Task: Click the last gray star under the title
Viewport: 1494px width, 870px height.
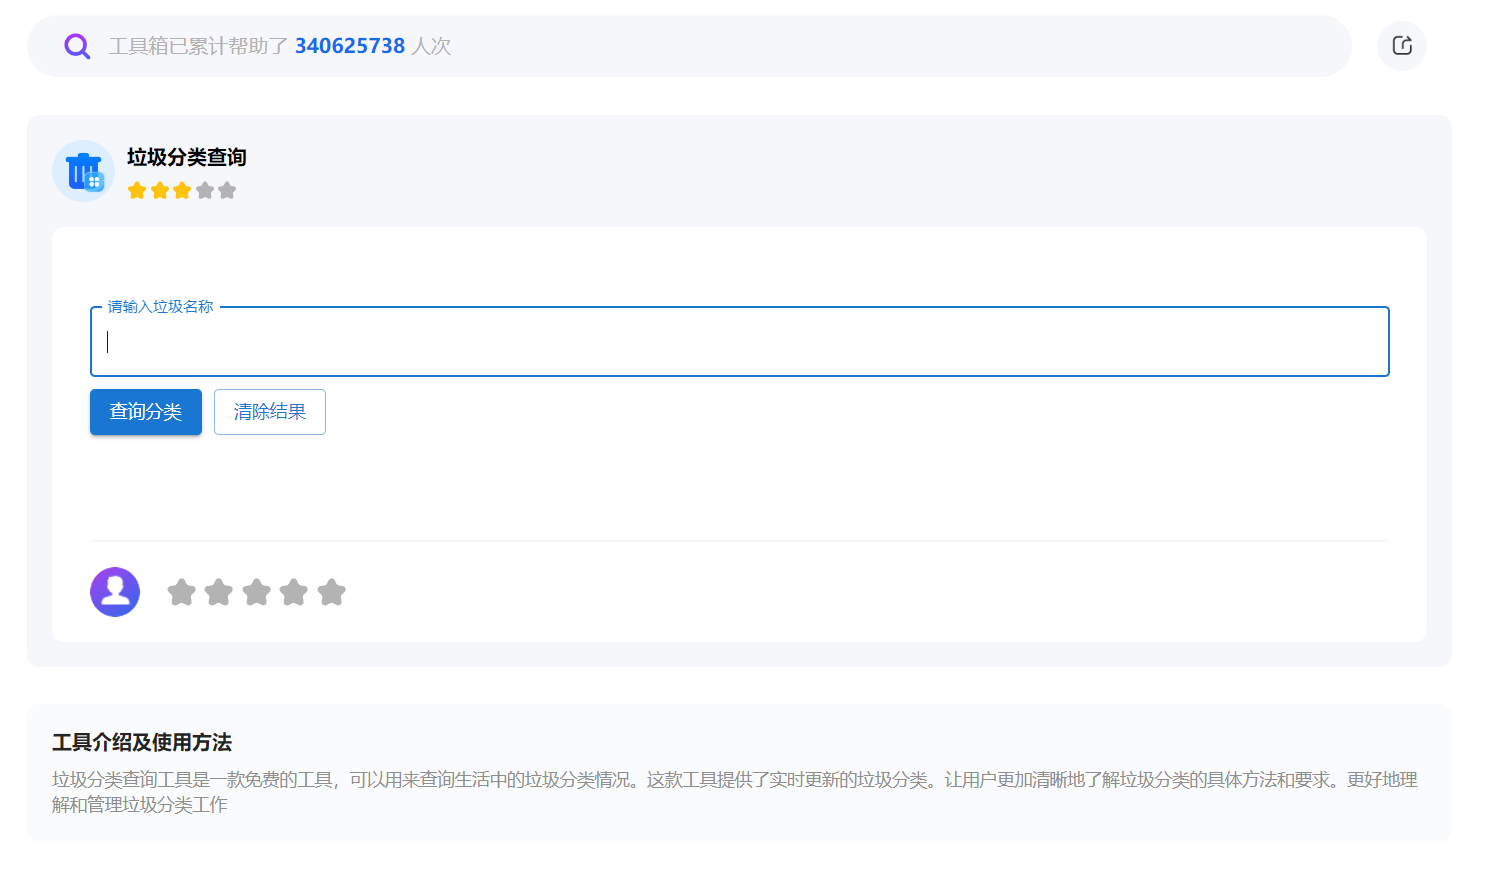Action: (x=227, y=190)
